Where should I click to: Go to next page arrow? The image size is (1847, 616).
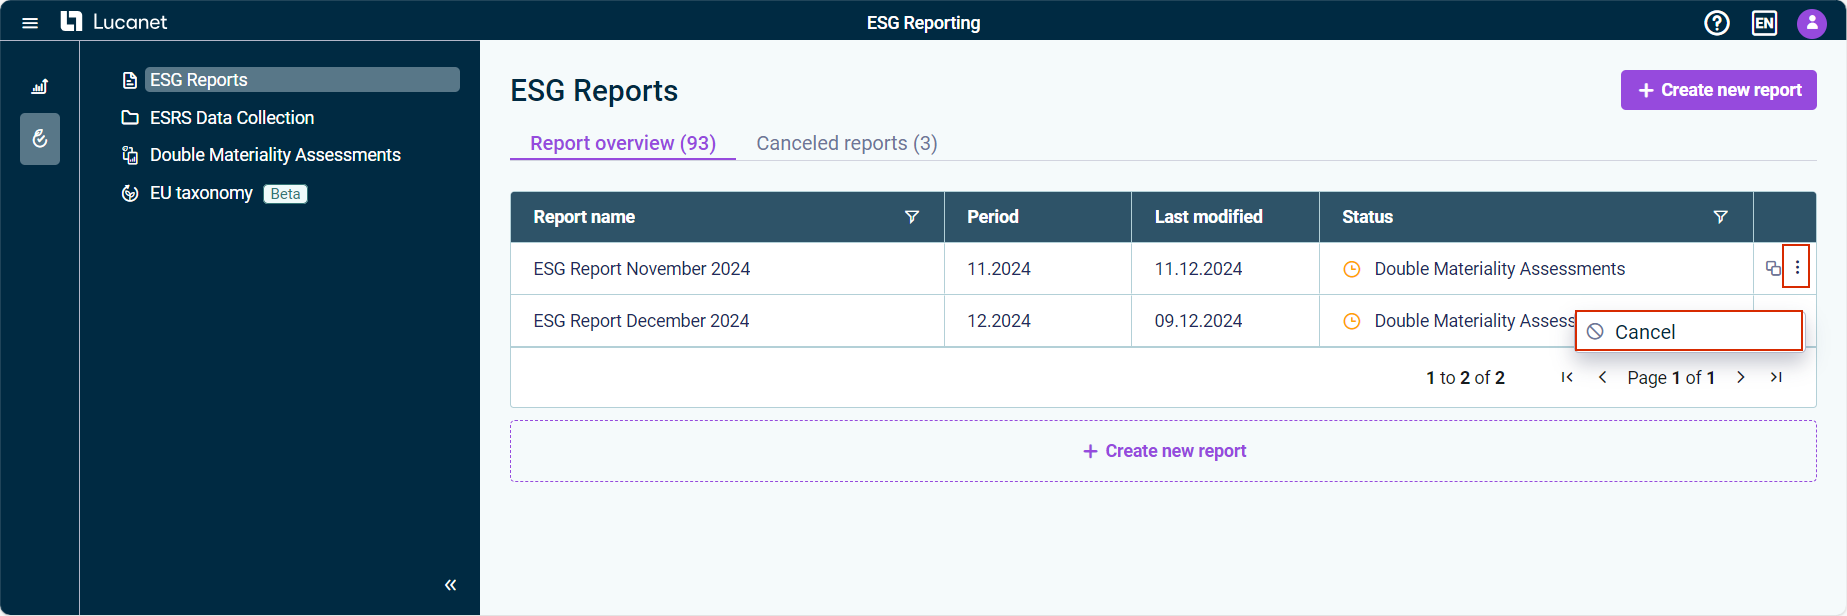1741,377
